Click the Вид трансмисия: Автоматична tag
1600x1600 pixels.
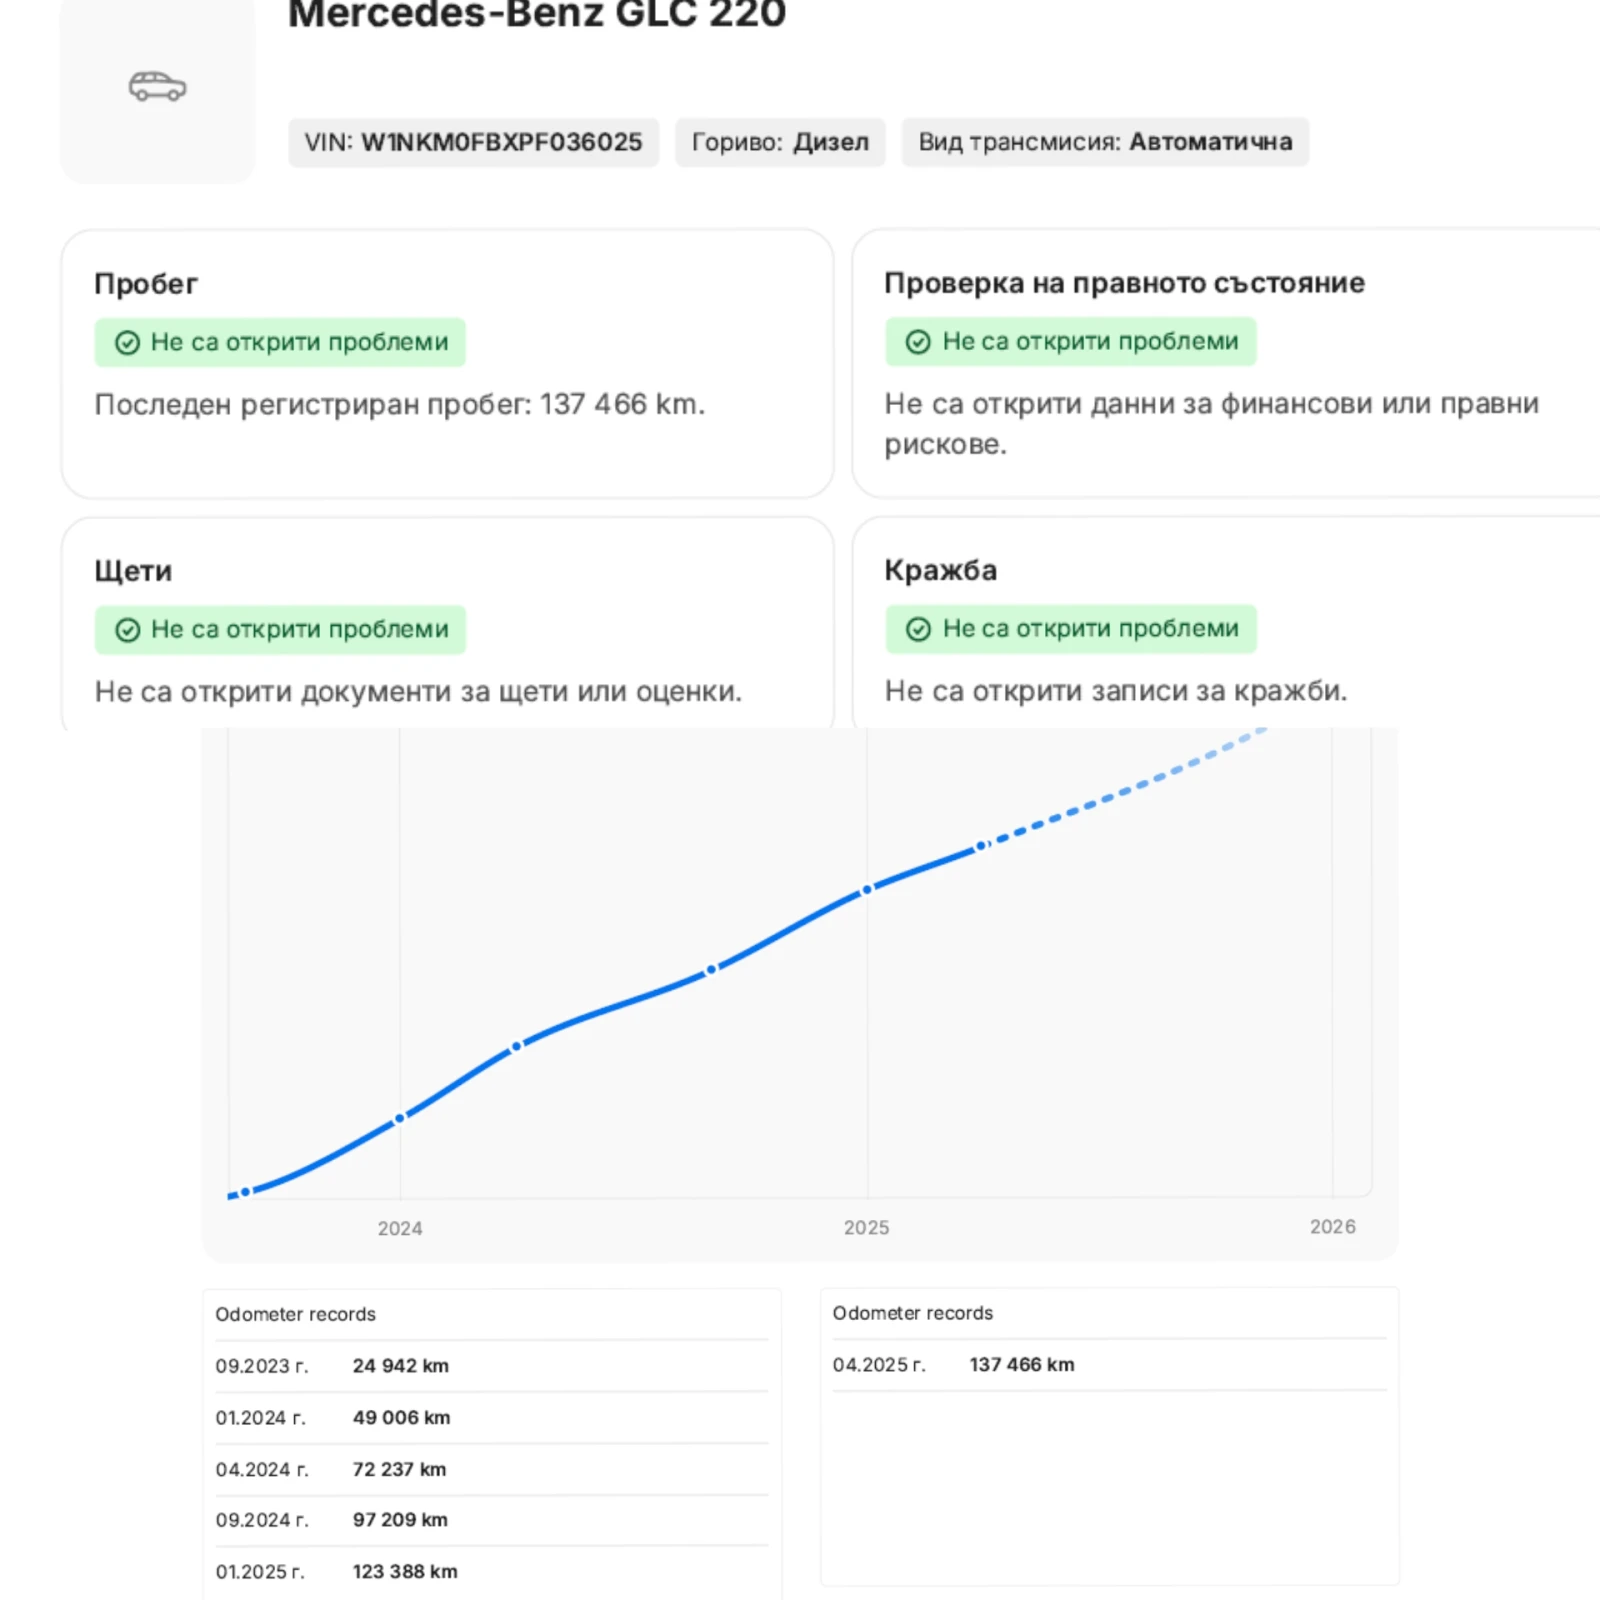coord(1104,142)
